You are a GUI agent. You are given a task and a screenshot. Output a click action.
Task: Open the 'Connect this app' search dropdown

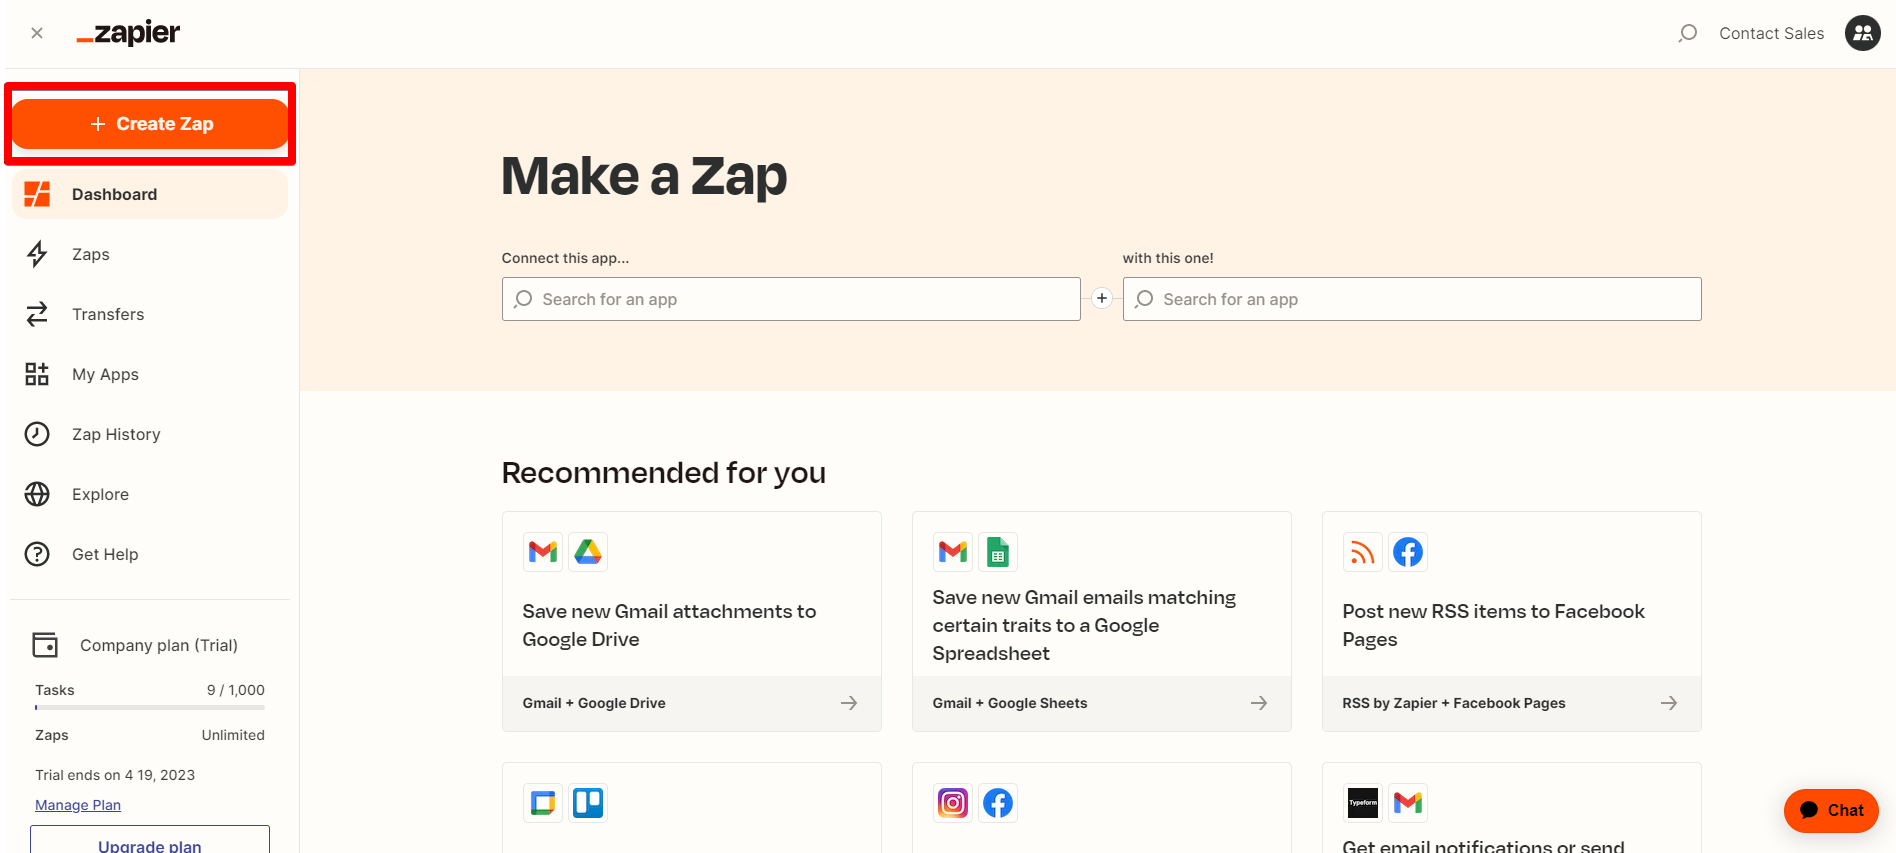click(x=790, y=298)
